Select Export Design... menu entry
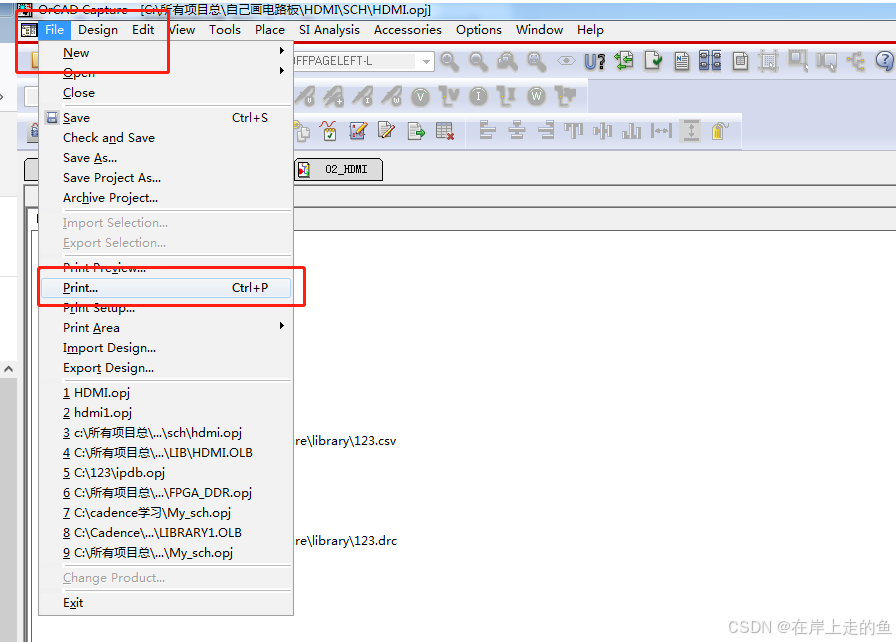896x642 pixels. 166,368
